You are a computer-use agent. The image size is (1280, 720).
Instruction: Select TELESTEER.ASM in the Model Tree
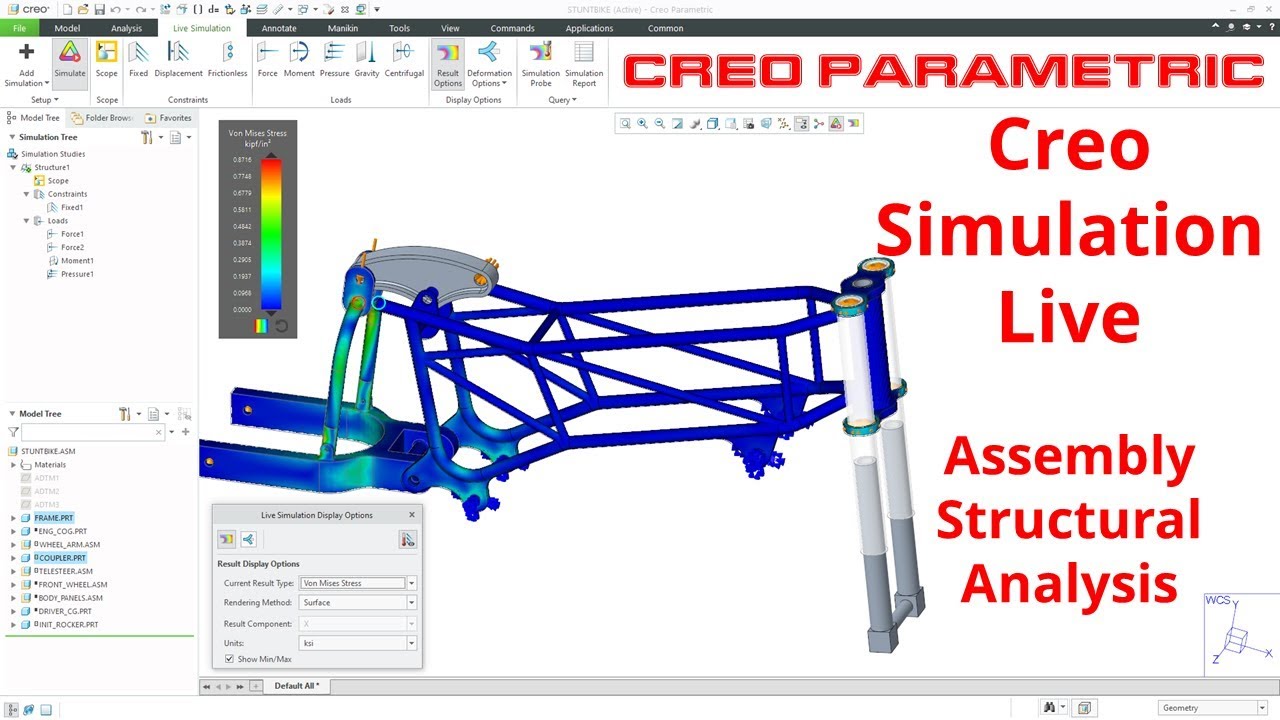point(63,571)
